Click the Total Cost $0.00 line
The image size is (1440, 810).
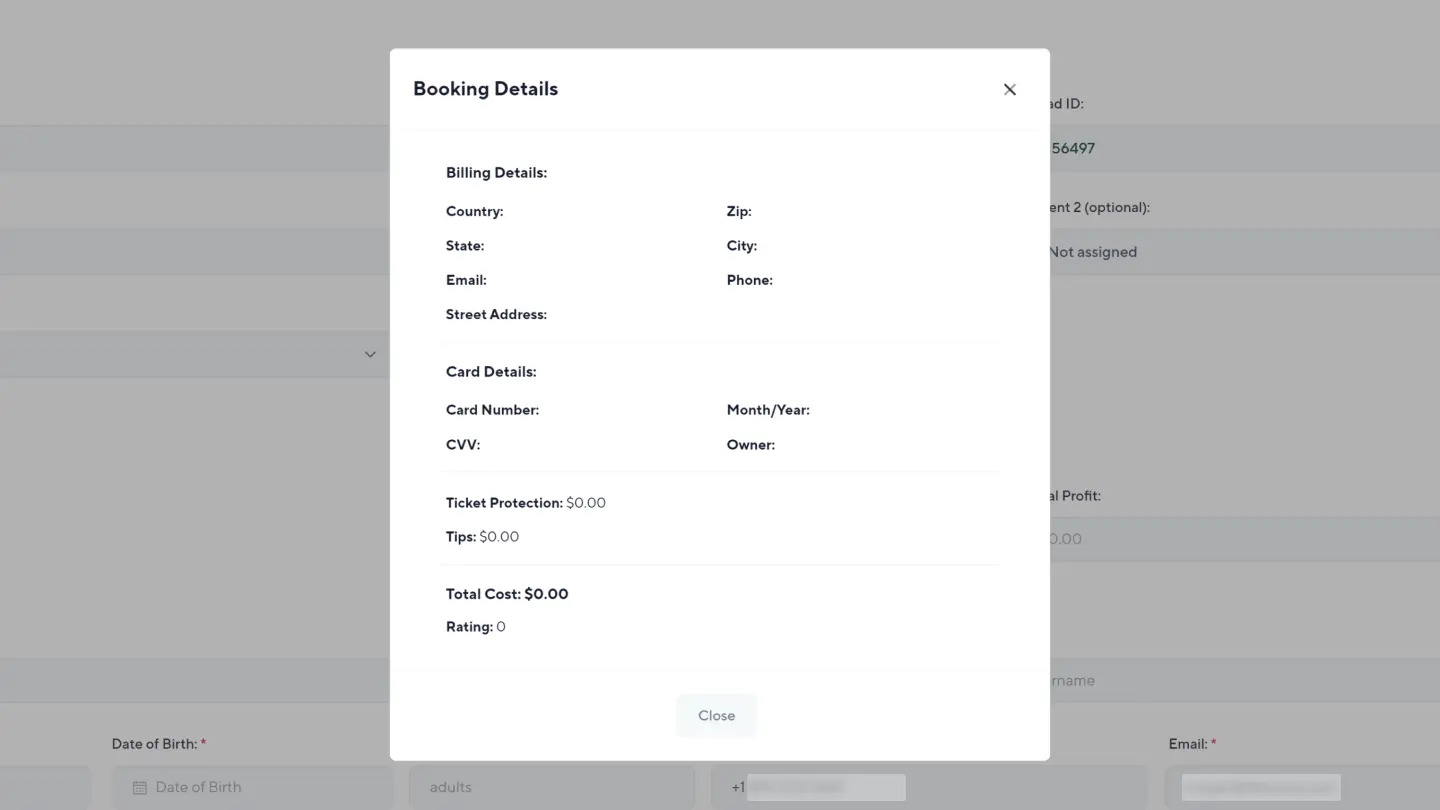[507, 594]
